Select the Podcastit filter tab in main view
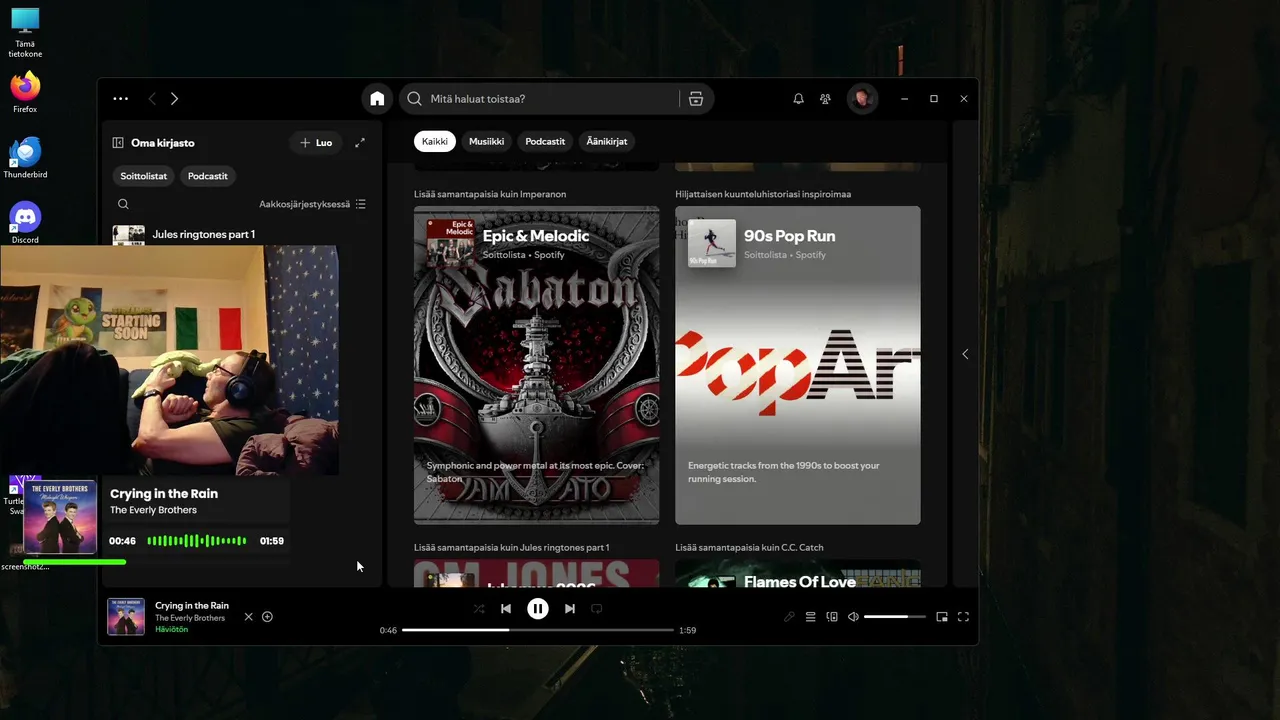The image size is (1280, 720). 545,141
